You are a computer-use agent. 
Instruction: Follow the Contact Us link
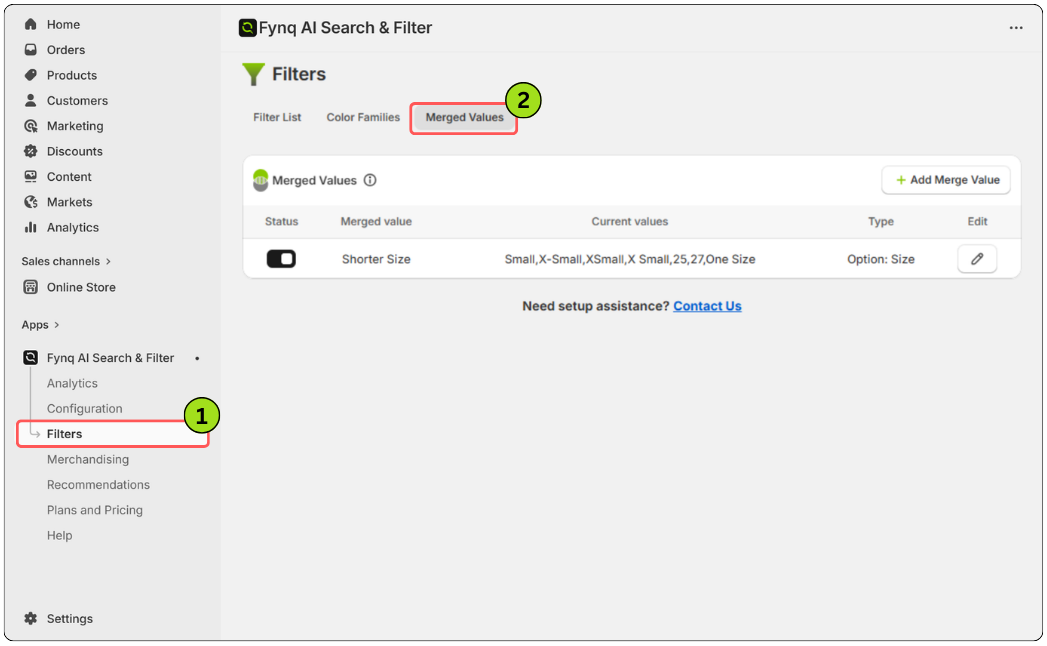[x=707, y=306]
